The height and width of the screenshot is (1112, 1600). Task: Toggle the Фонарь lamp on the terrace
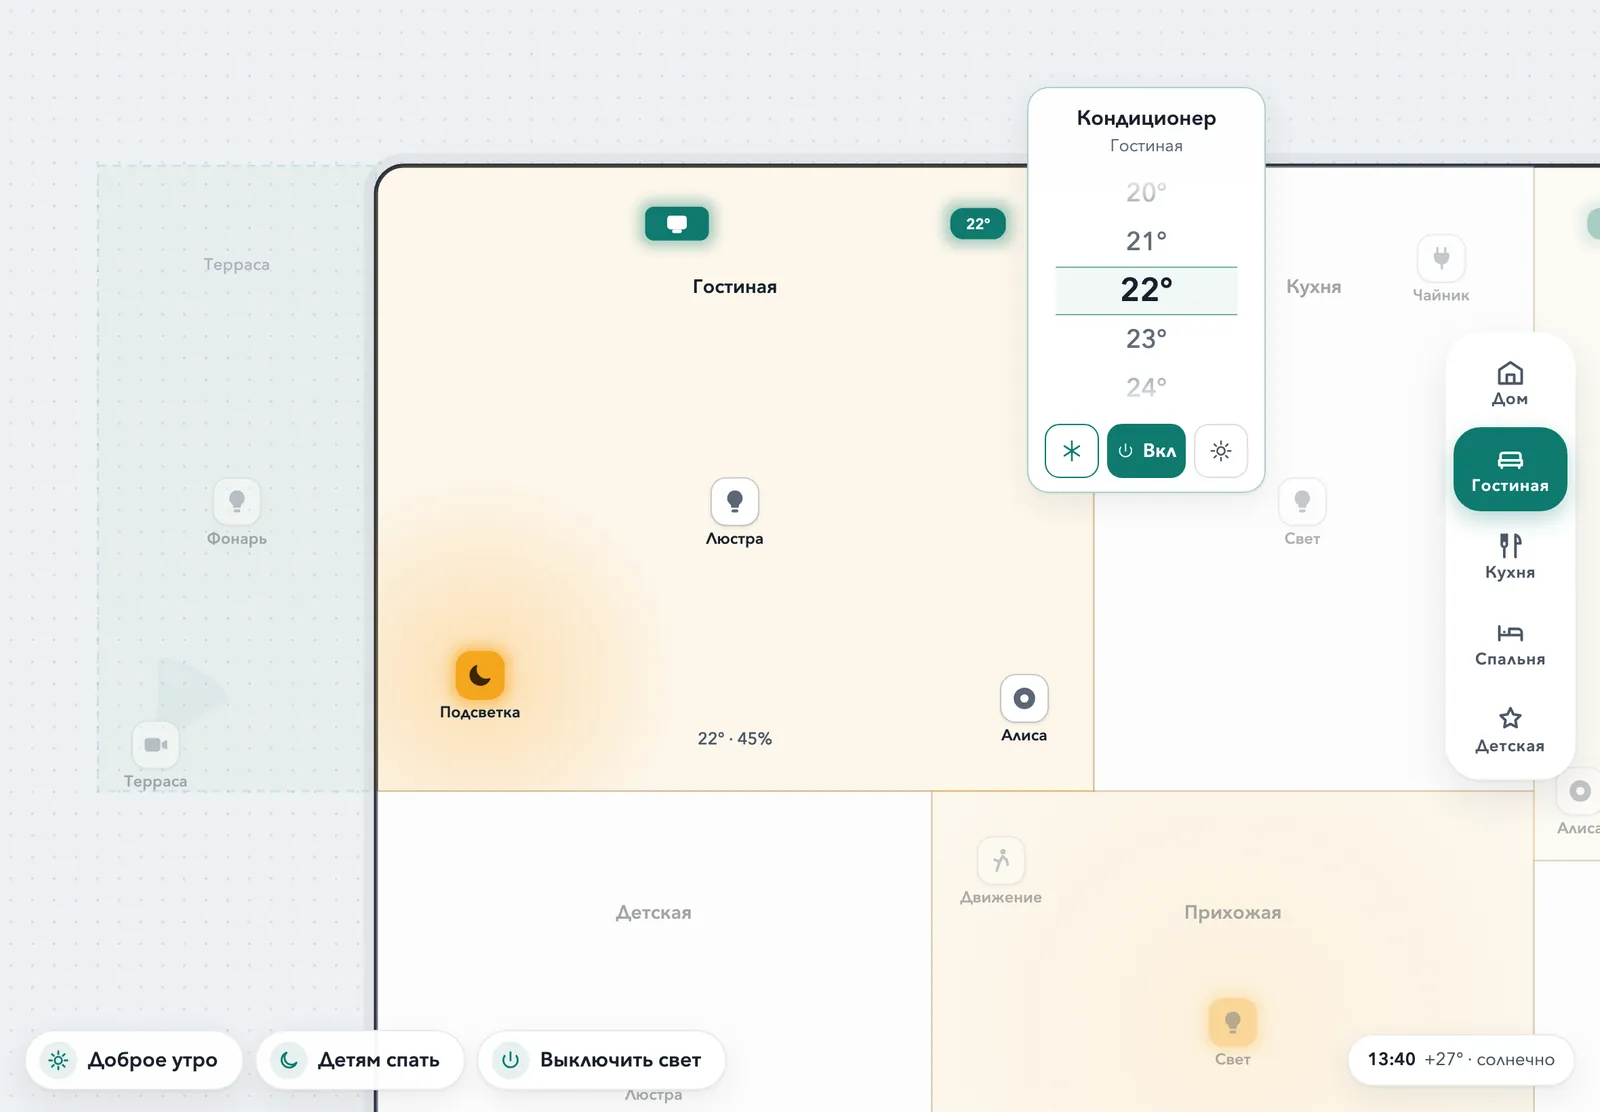pos(237,501)
